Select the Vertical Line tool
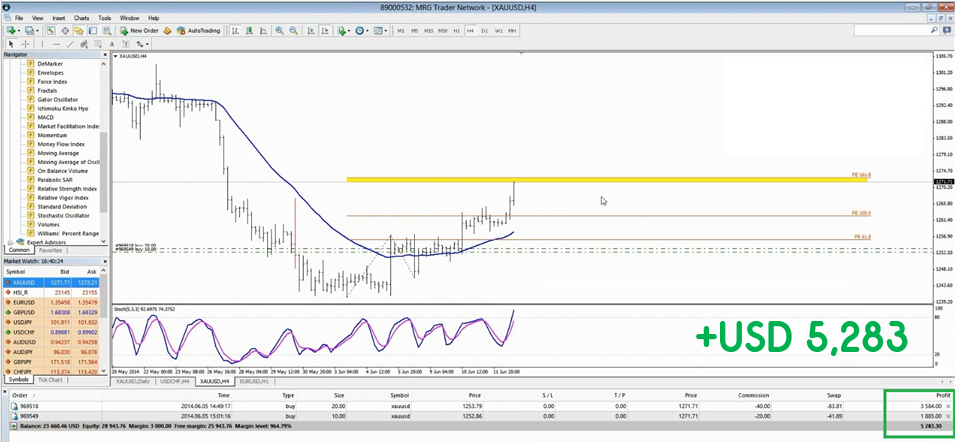 41,44
